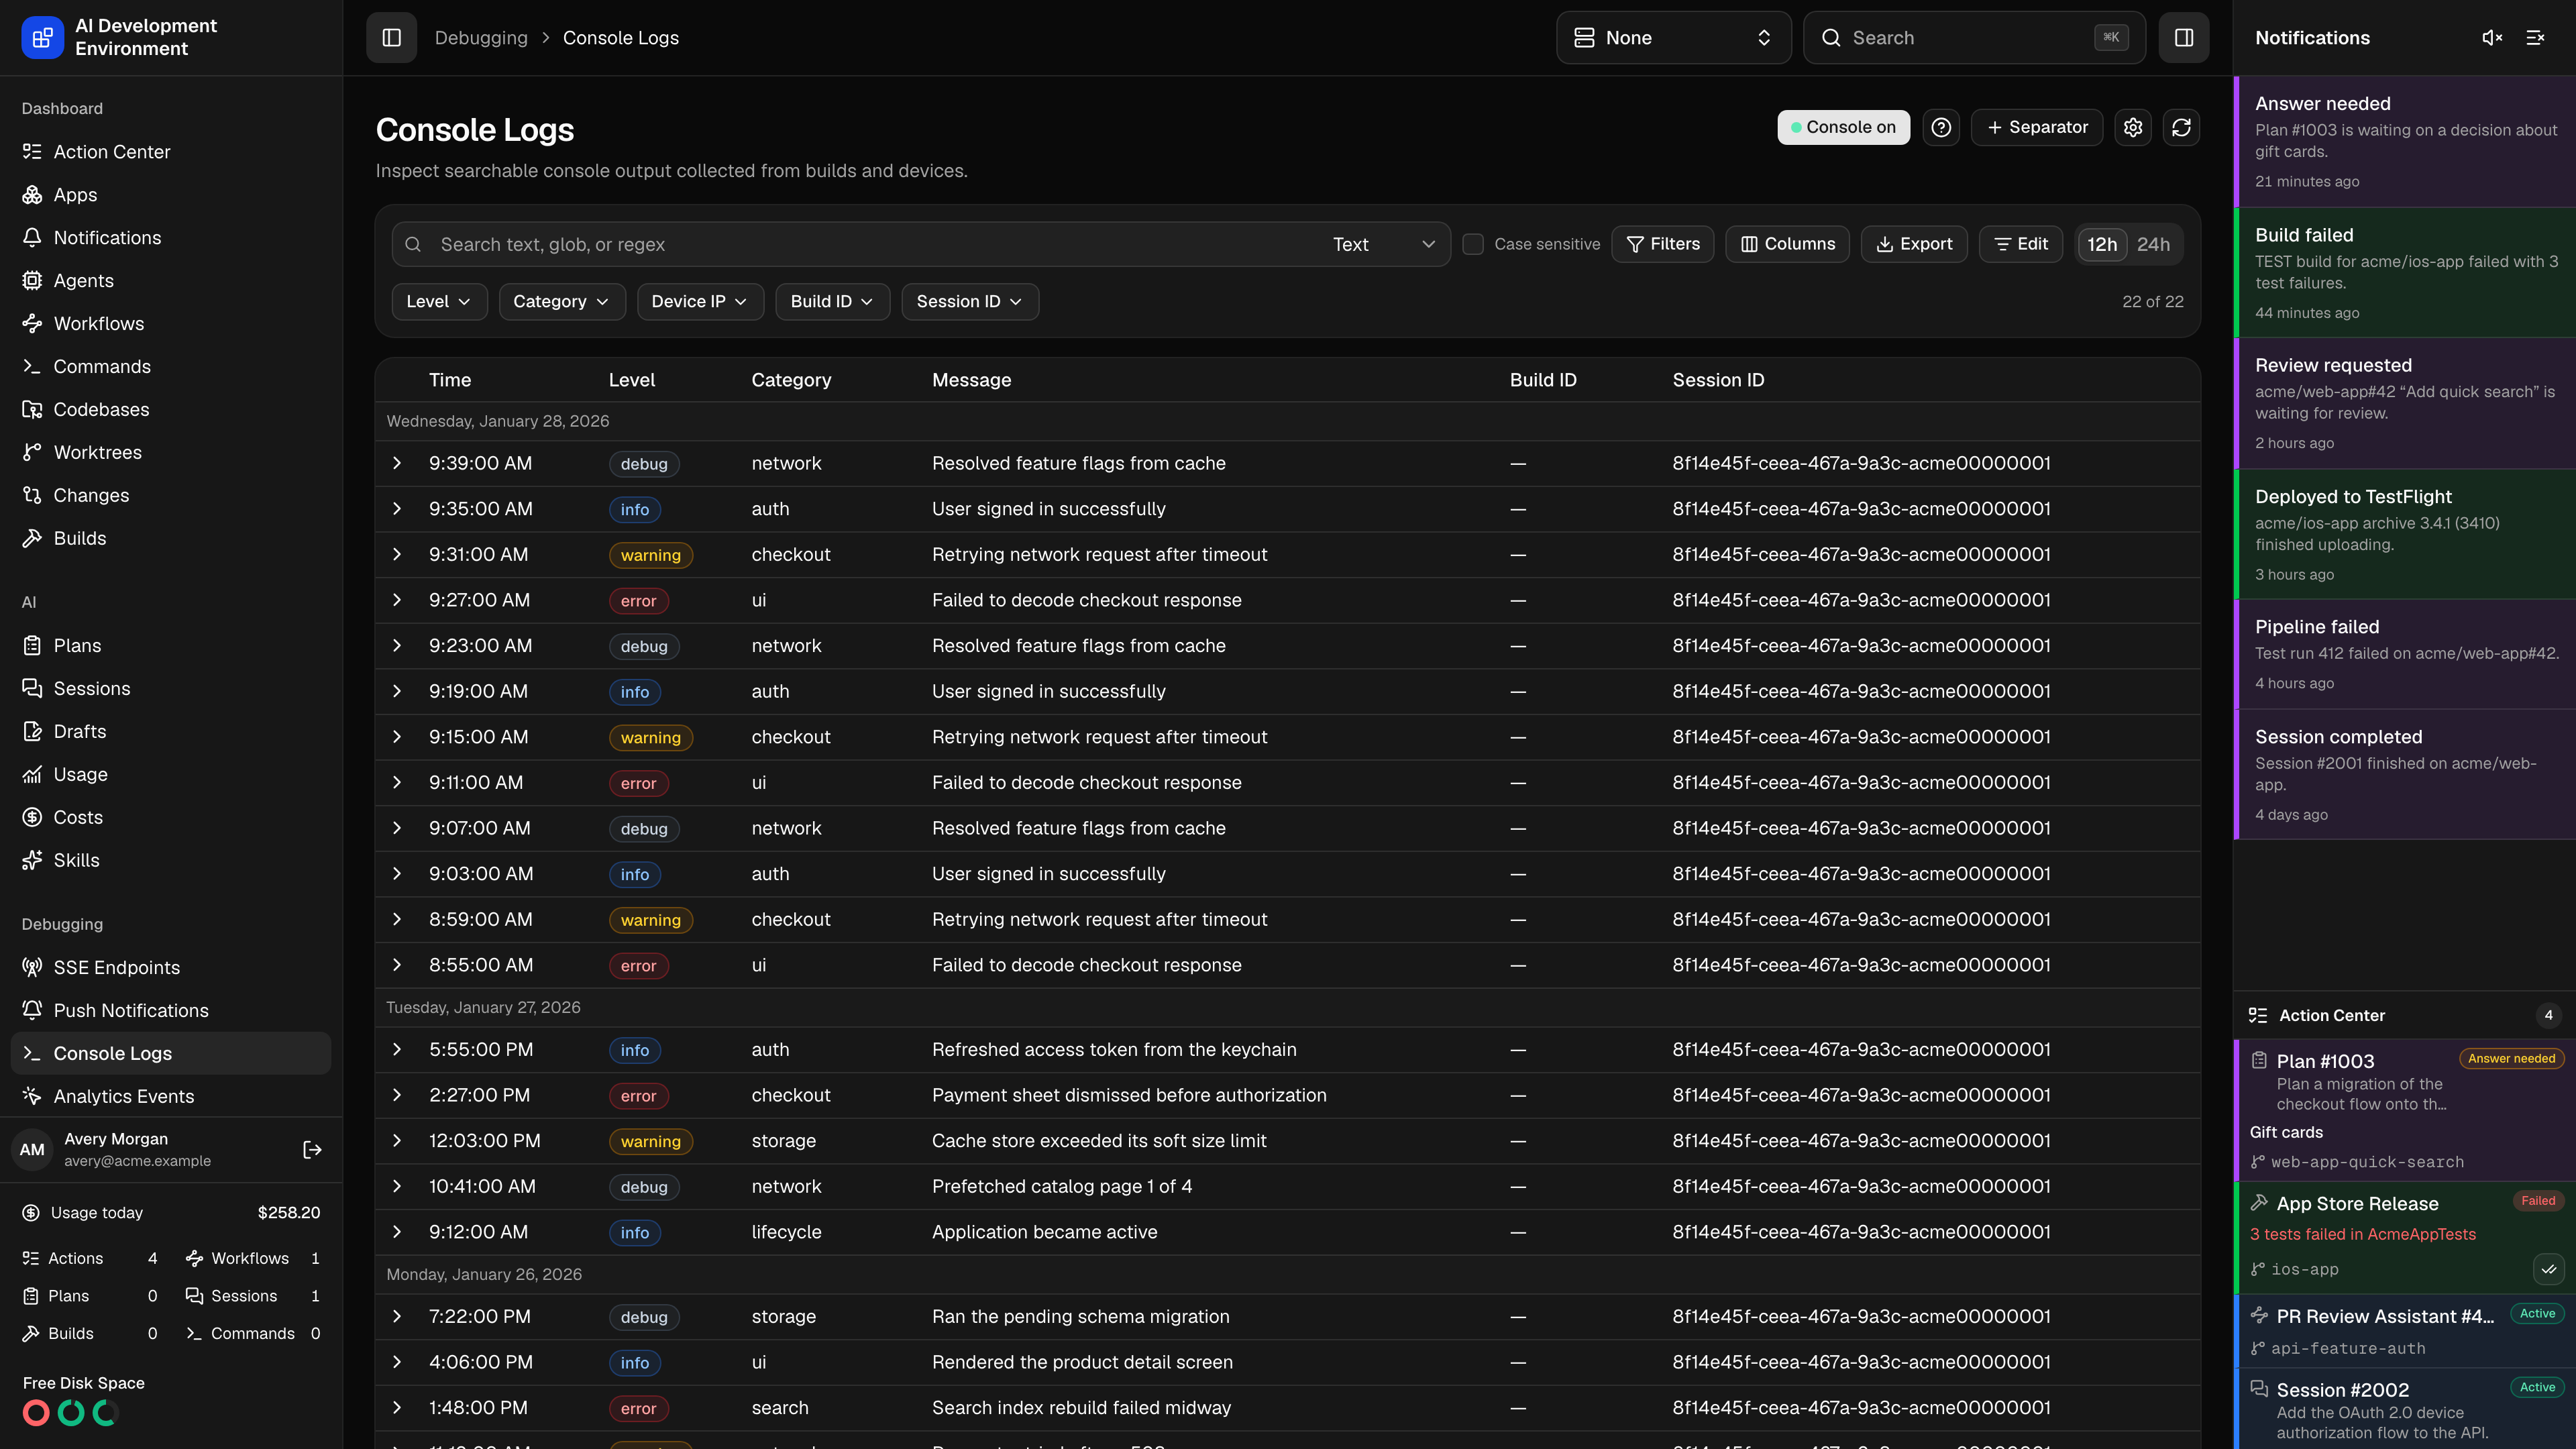The image size is (2576, 1449).
Task: Mark App Store Release item as done
Action: [2548, 1269]
